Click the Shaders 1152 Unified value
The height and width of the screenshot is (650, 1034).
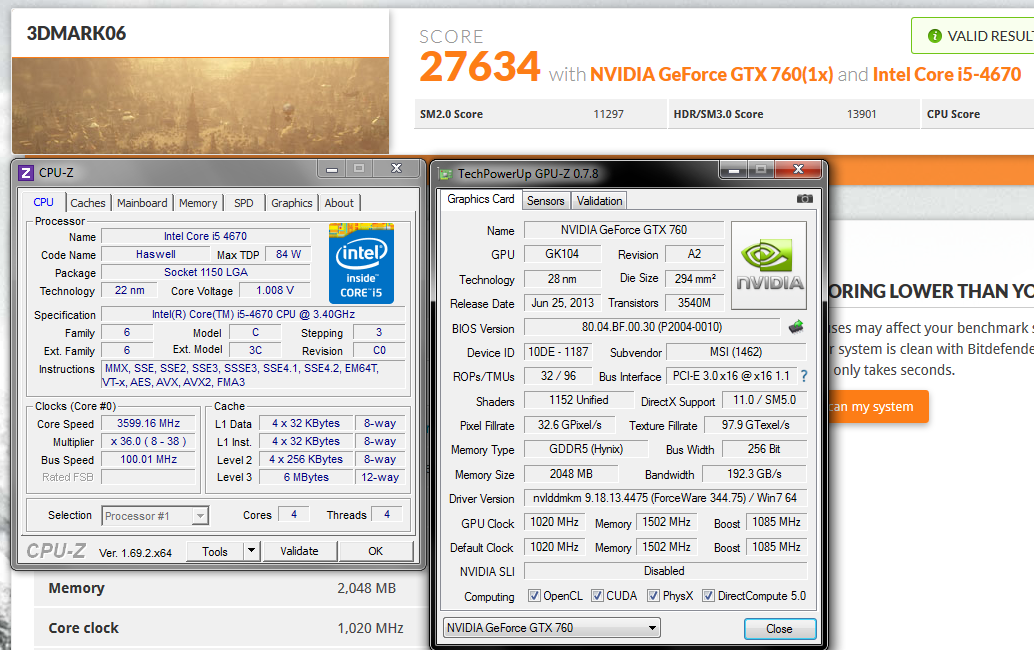click(578, 400)
